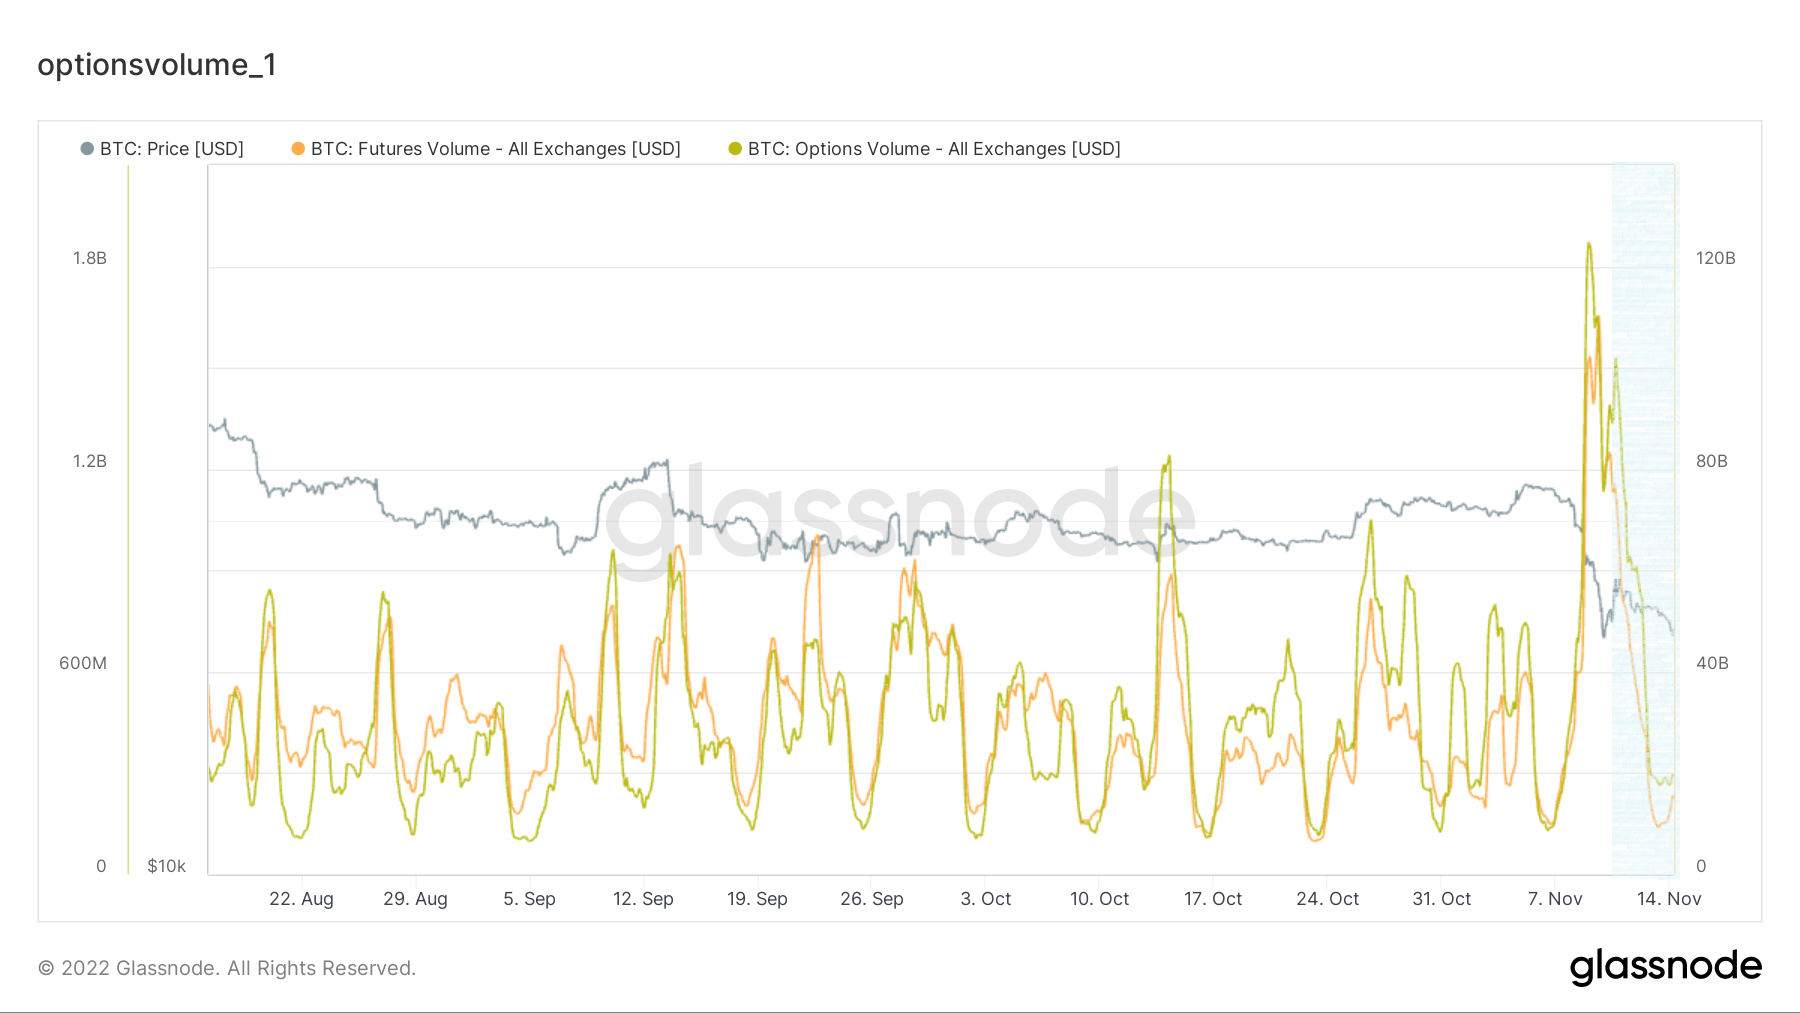Select the 12. Sep date label

pyautogui.click(x=643, y=899)
